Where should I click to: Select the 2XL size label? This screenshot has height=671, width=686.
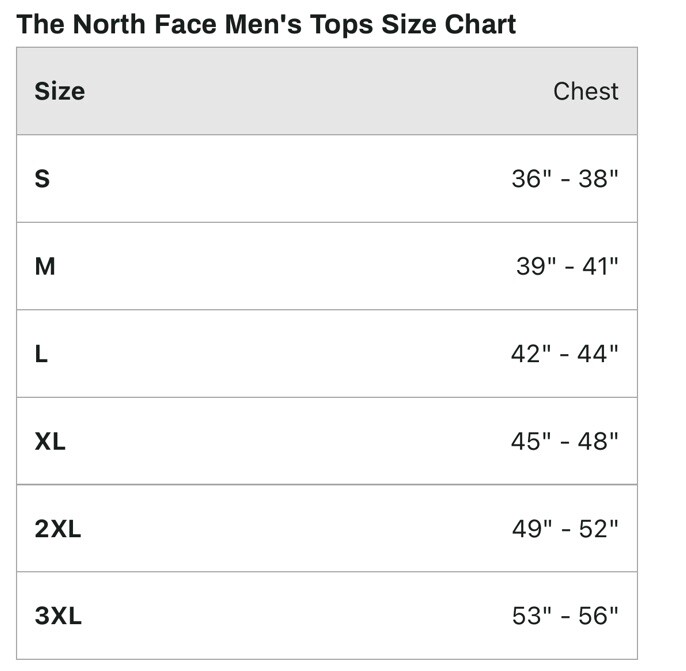58,529
